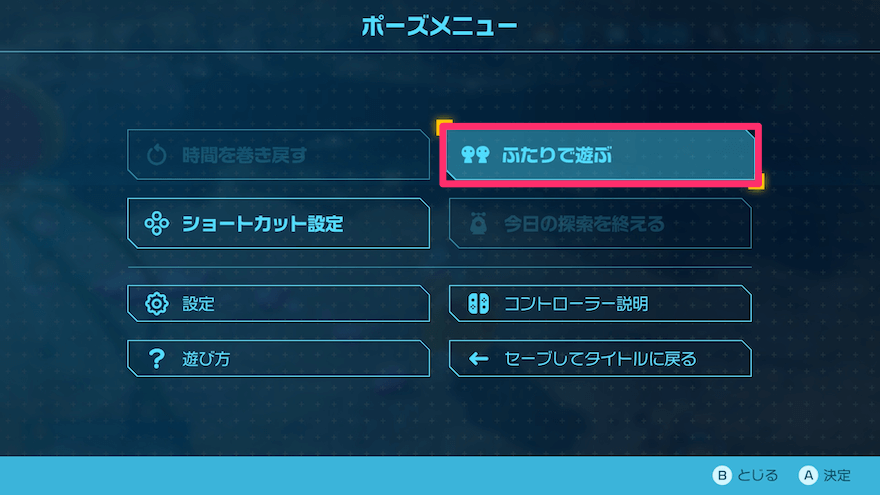The height and width of the screenshot is (495, 880).
Task: Click the shortcut settings flower icon
Action: click(156, 223)
